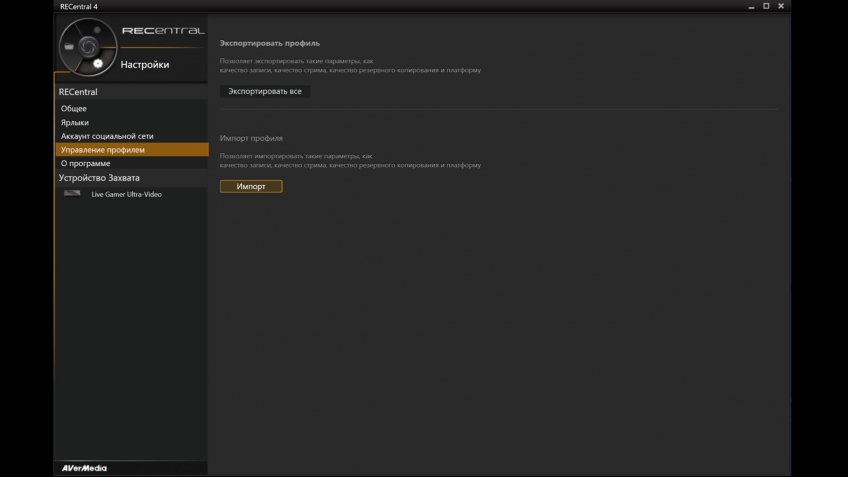Click the RECentral logo text

[x=163, y=31]
